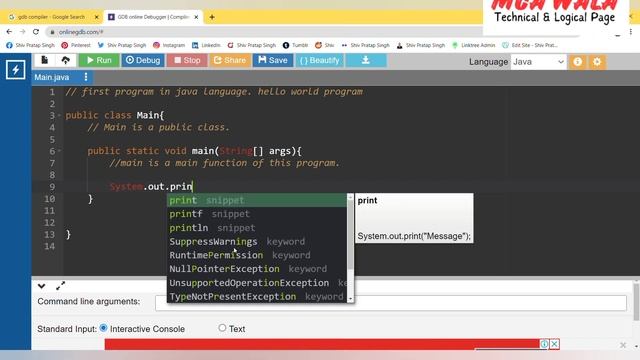Click the first-line comment text in editor
Screen dimensions: 640x360
point(214,92)
